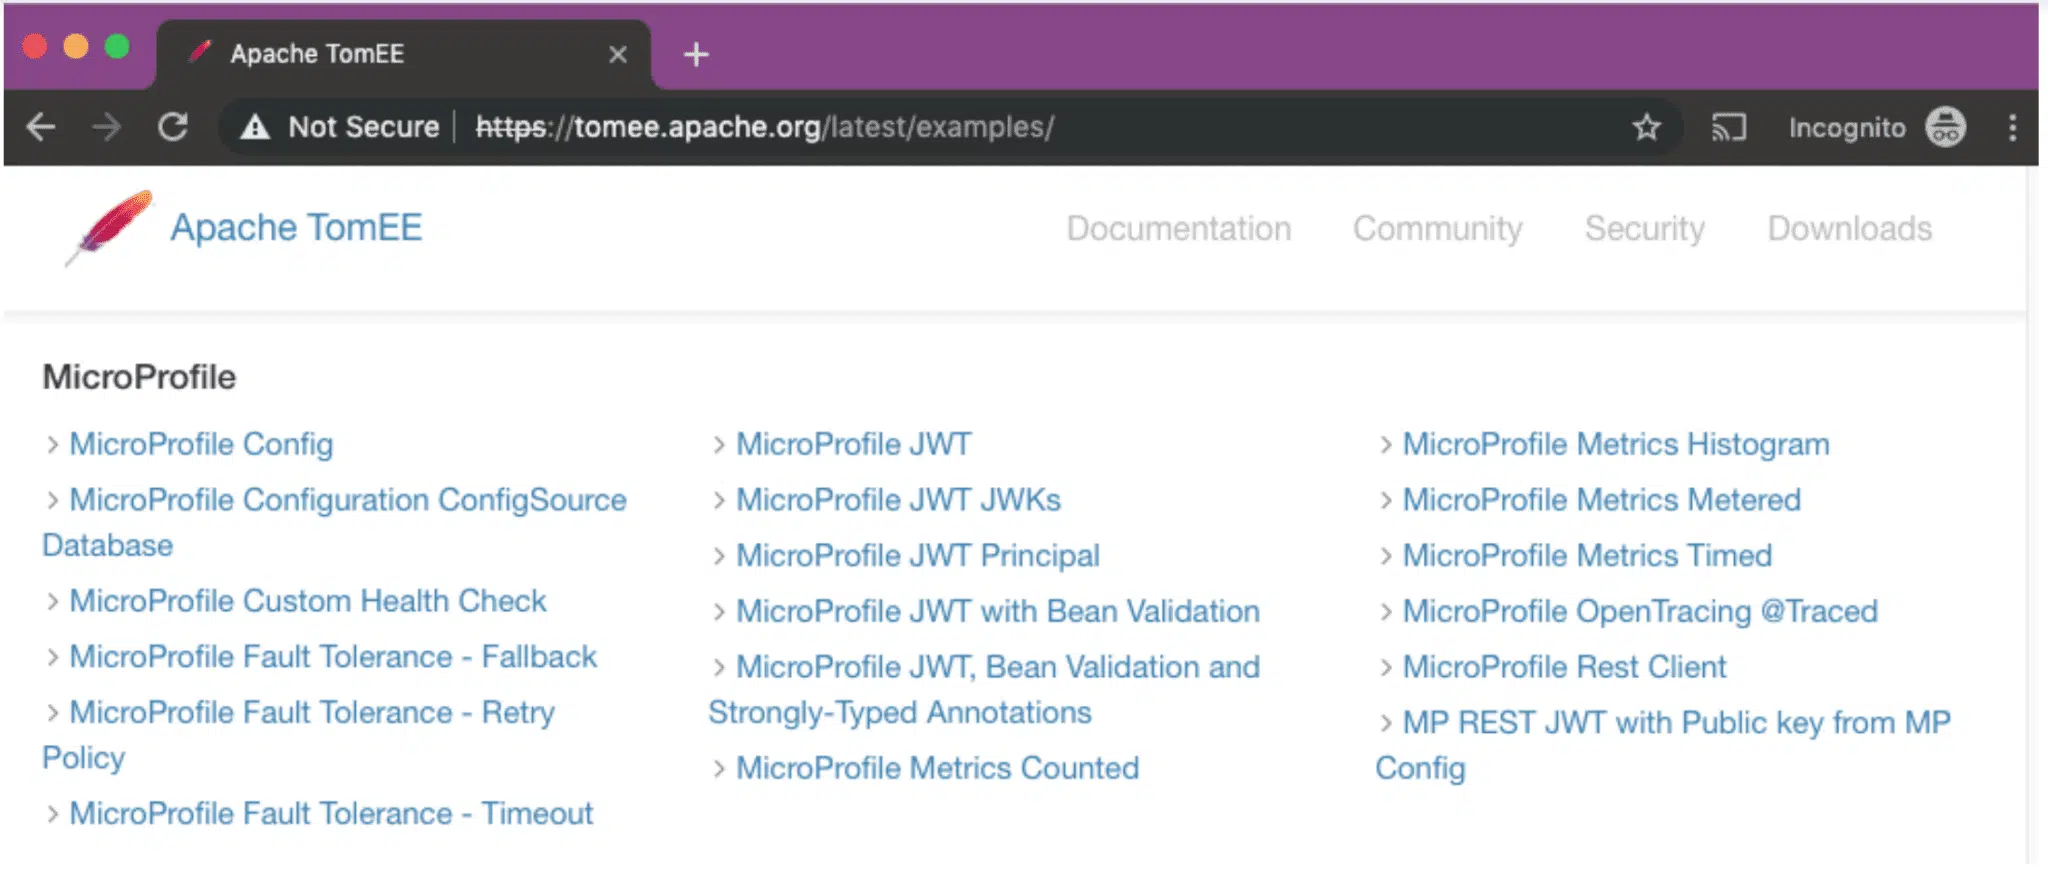2048x894 pixels.
Task: Click the Not Secure warning icon
Action: (256, 127)
